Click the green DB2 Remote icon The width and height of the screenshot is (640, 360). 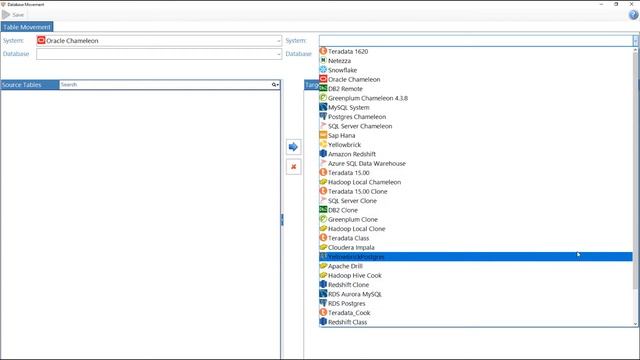(x=323, y=89)
